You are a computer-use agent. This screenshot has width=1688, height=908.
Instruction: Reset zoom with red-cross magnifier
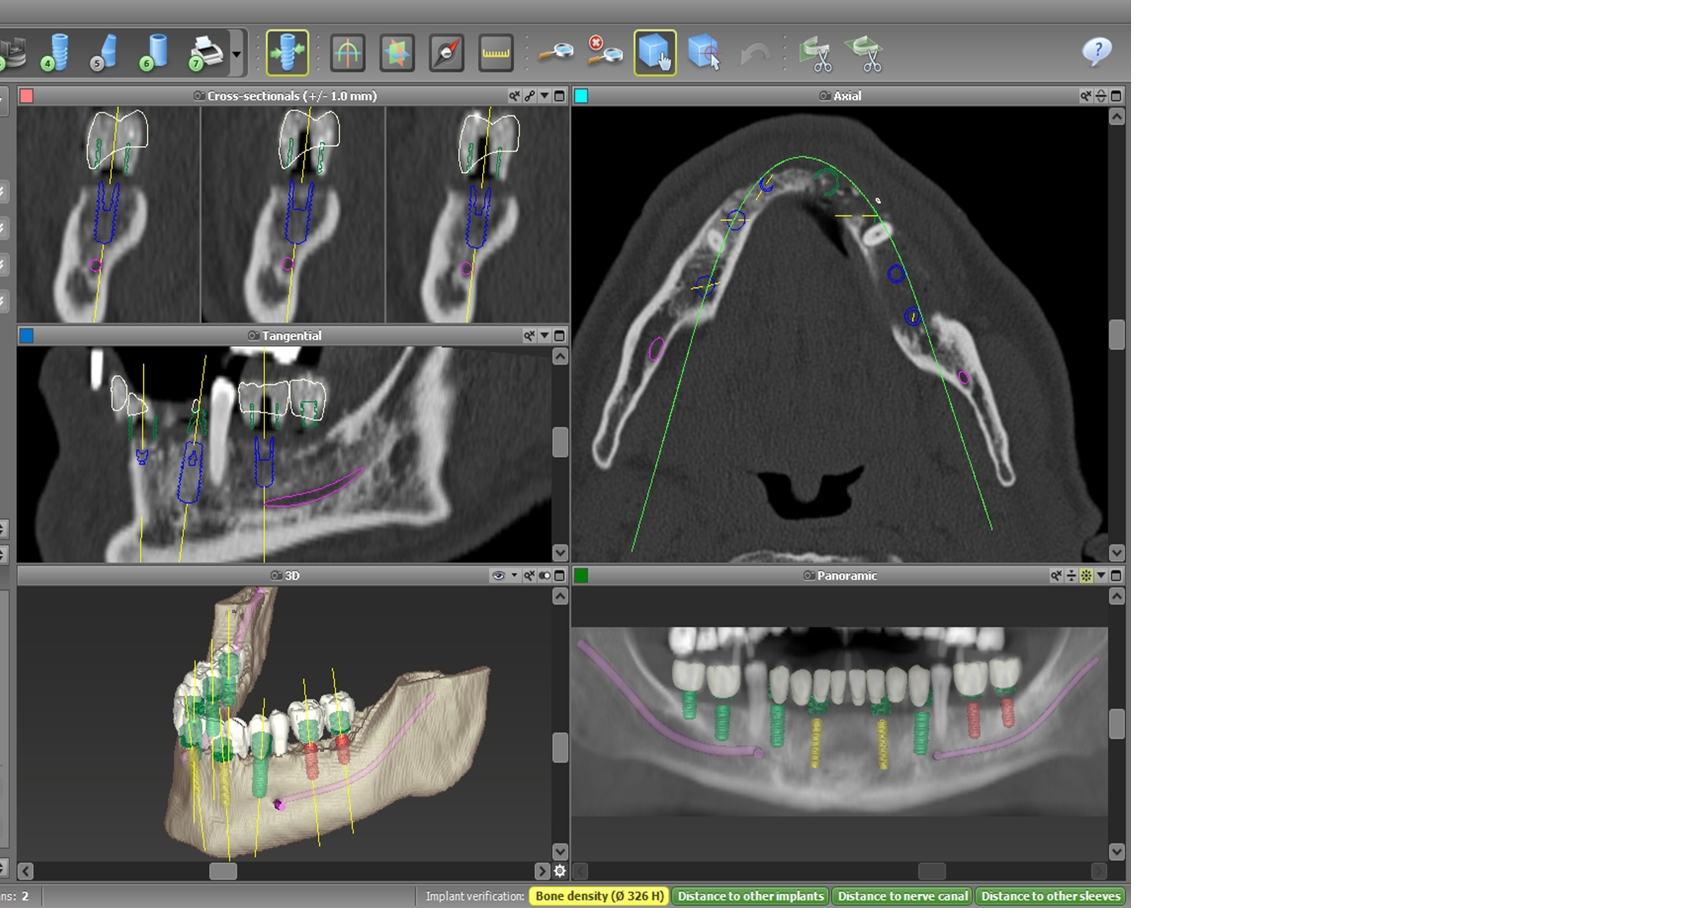pyautogui.click(x=604, y=52)
